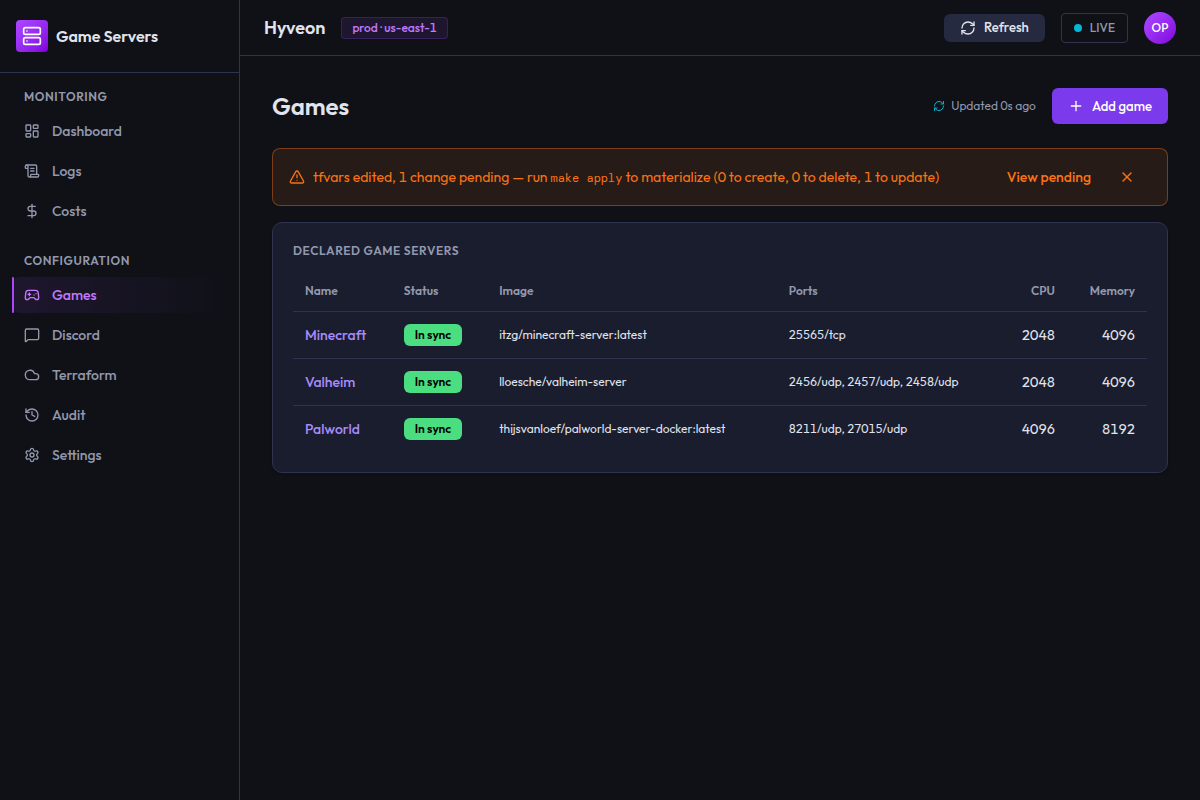Click the Minecraft CPU value 2048

[x=1038, y=335]
